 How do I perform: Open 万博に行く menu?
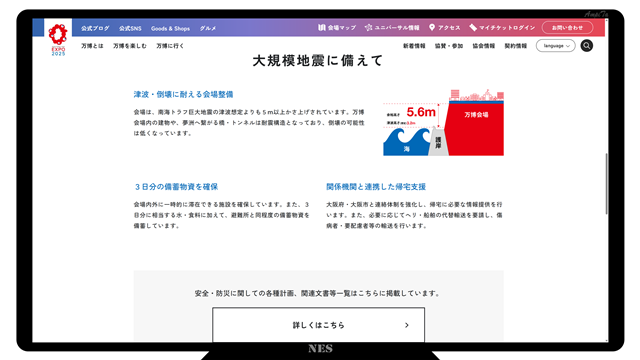click(x=170, y=46)
